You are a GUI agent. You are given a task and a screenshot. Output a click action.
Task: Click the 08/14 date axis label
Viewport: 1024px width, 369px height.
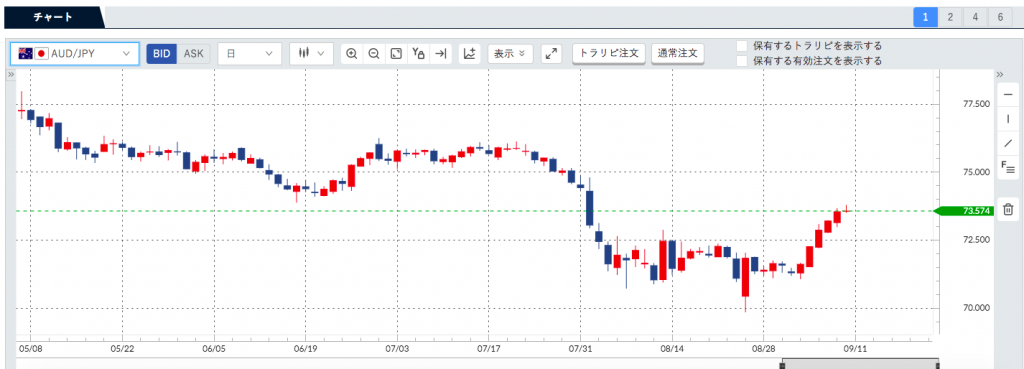coord(672,349)
